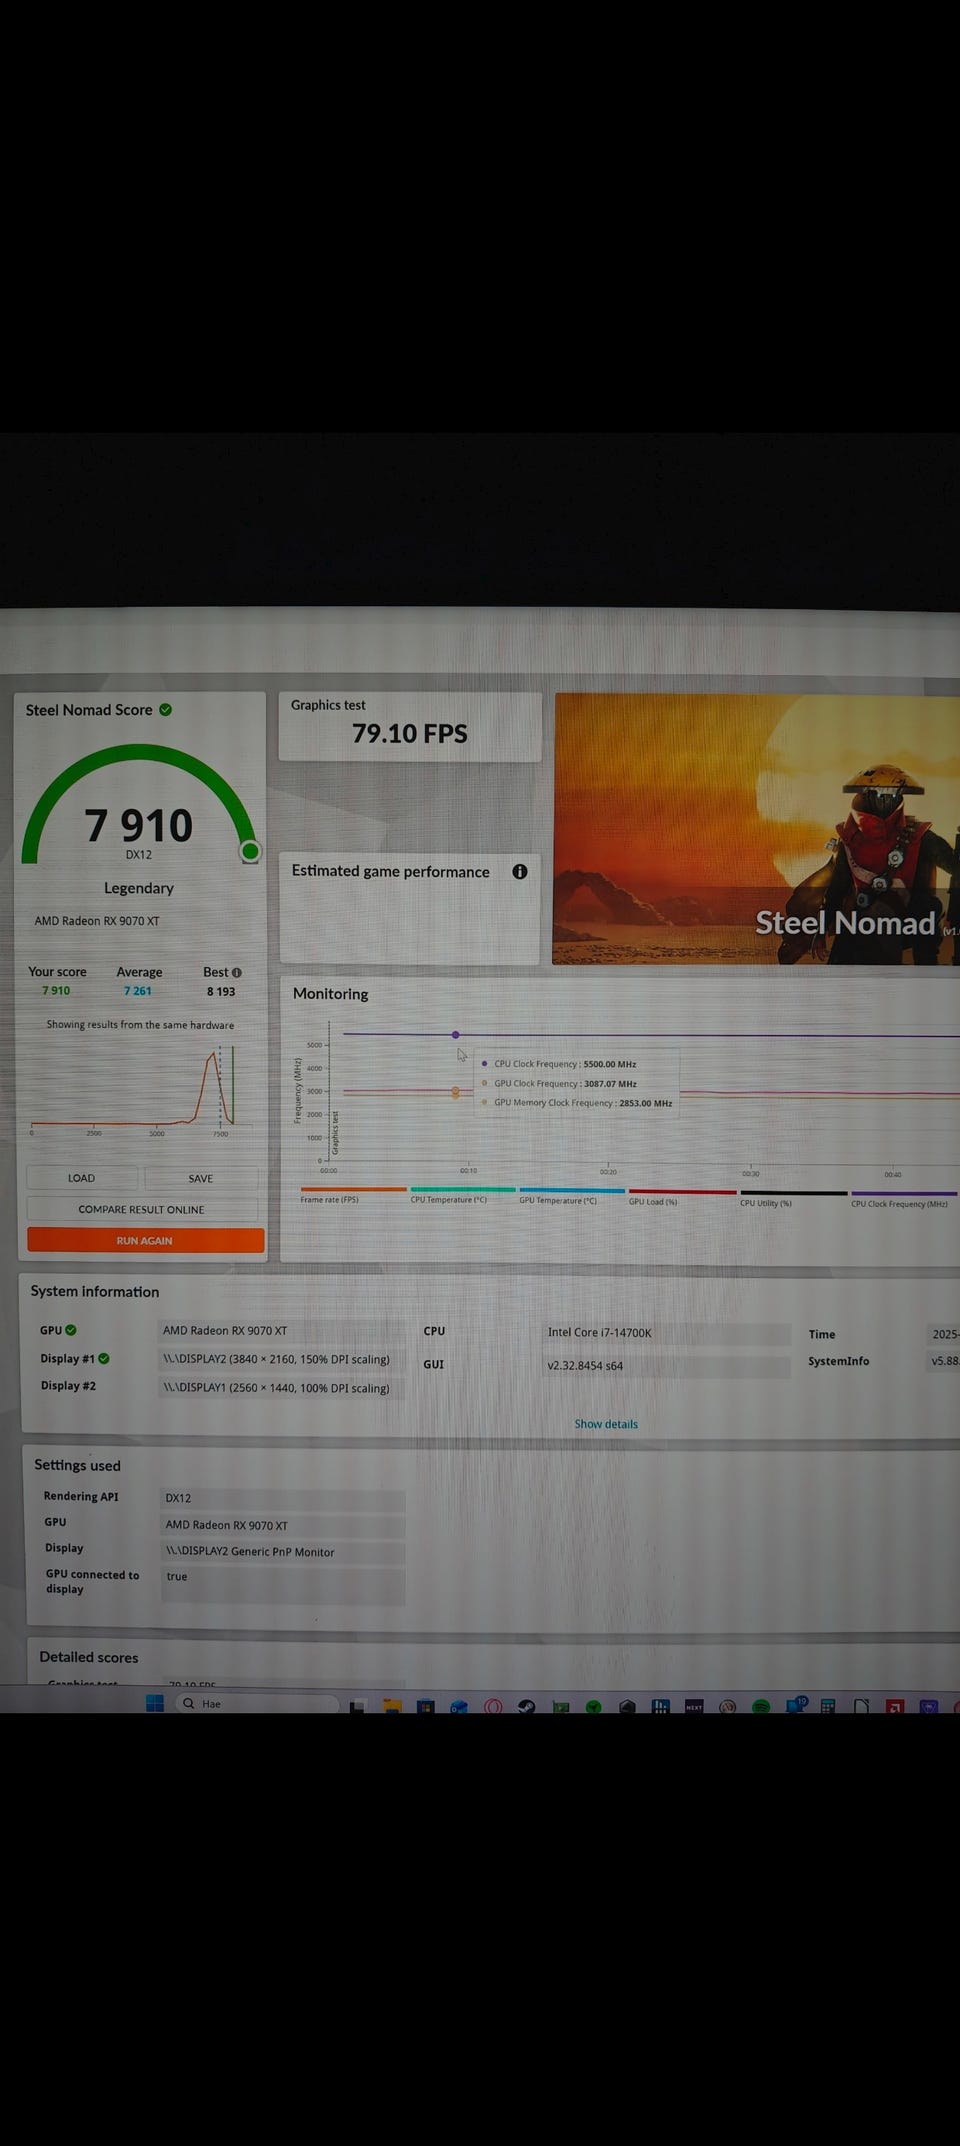Launch Microsoft Store from the taskbar
This screenshot has width=960, height=2146.
tap(426, 1706)
